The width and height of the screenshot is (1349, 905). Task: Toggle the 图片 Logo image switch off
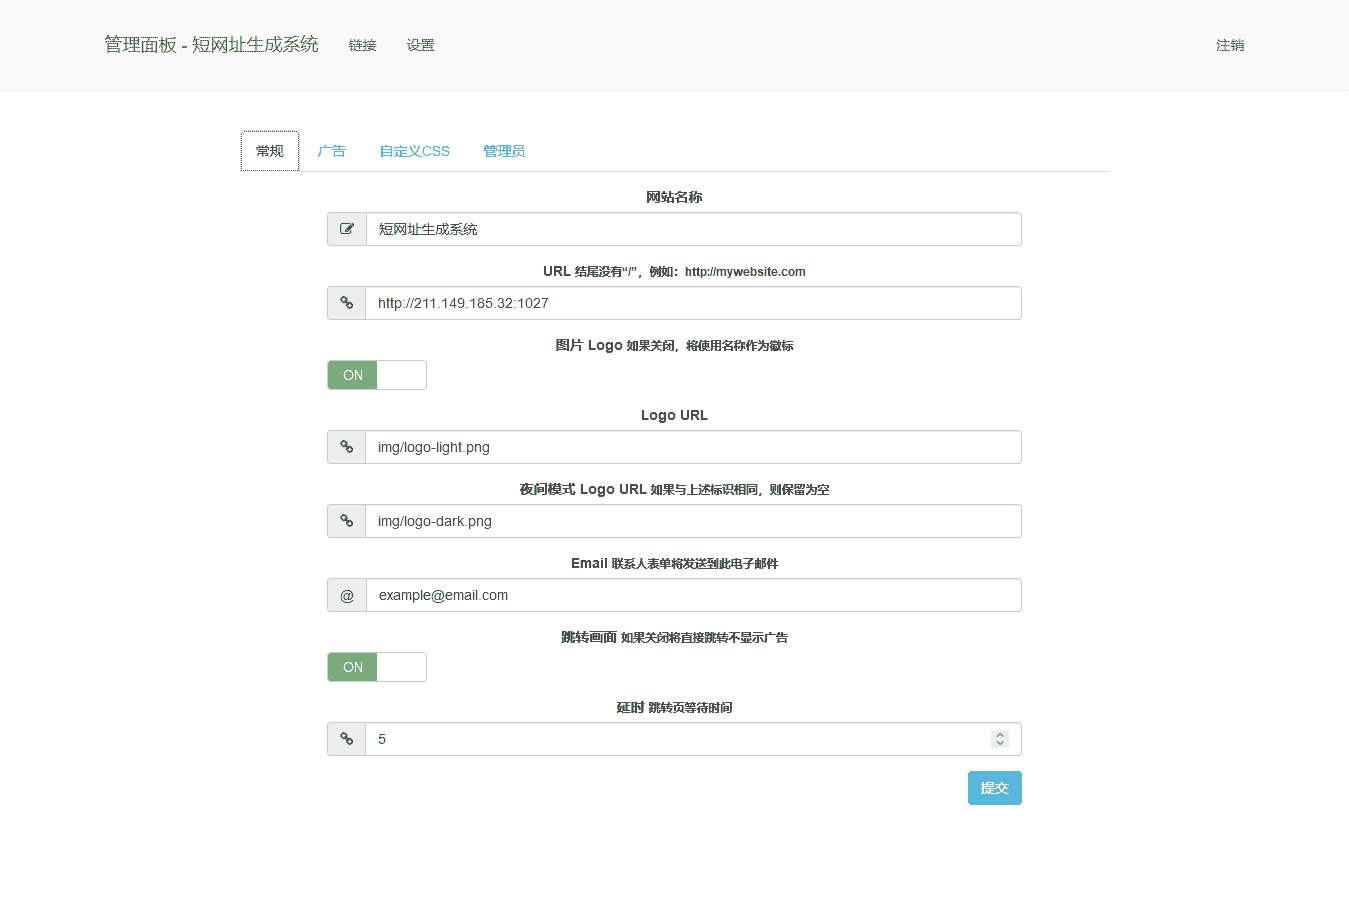(376, 375)
